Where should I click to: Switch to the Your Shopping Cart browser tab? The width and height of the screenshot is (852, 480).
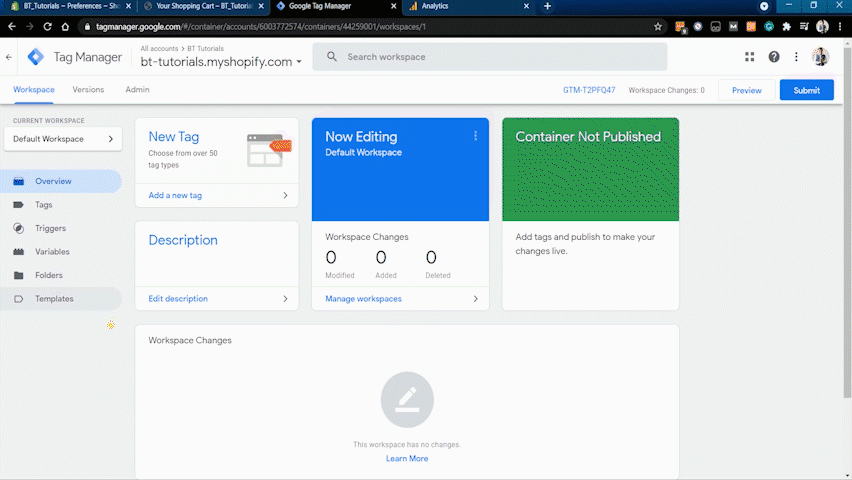pos(204,6)
